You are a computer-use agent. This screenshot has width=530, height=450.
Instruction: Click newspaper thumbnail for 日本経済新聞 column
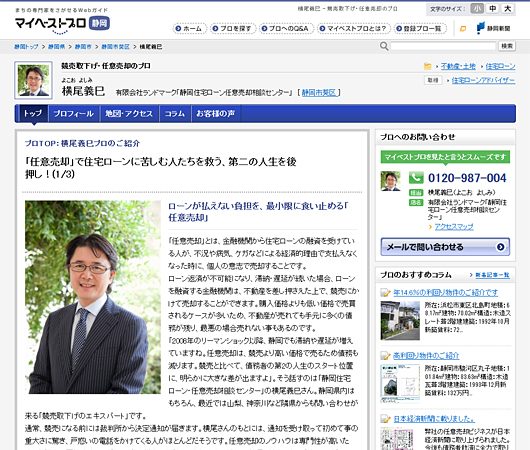pos(397,439)
